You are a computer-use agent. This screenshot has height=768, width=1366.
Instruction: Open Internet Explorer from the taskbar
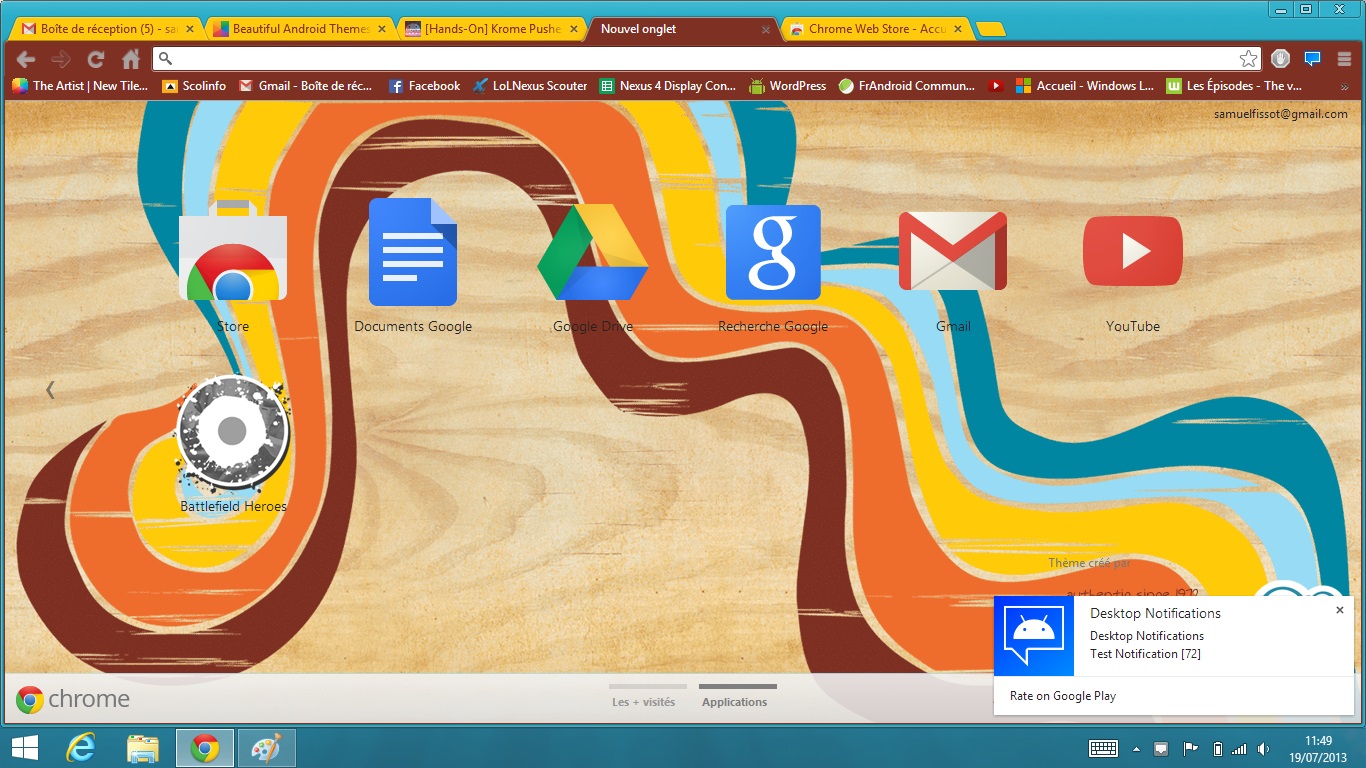click(x=80, y=747)
